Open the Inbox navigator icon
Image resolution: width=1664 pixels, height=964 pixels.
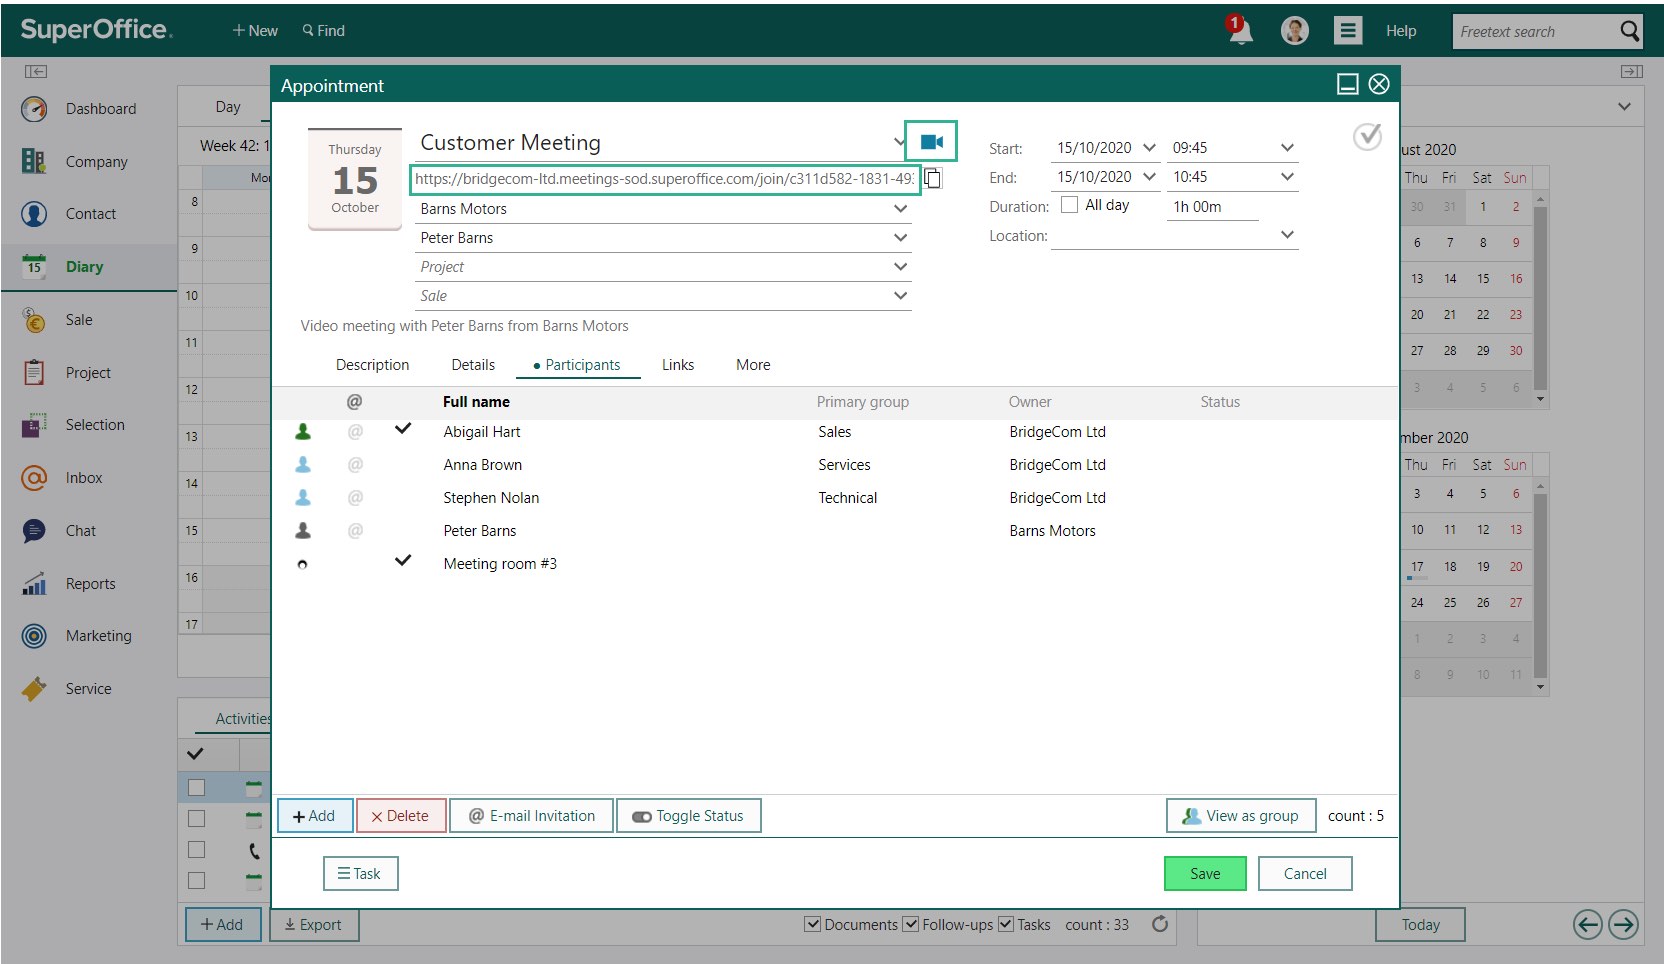click(x=34, y=478)
